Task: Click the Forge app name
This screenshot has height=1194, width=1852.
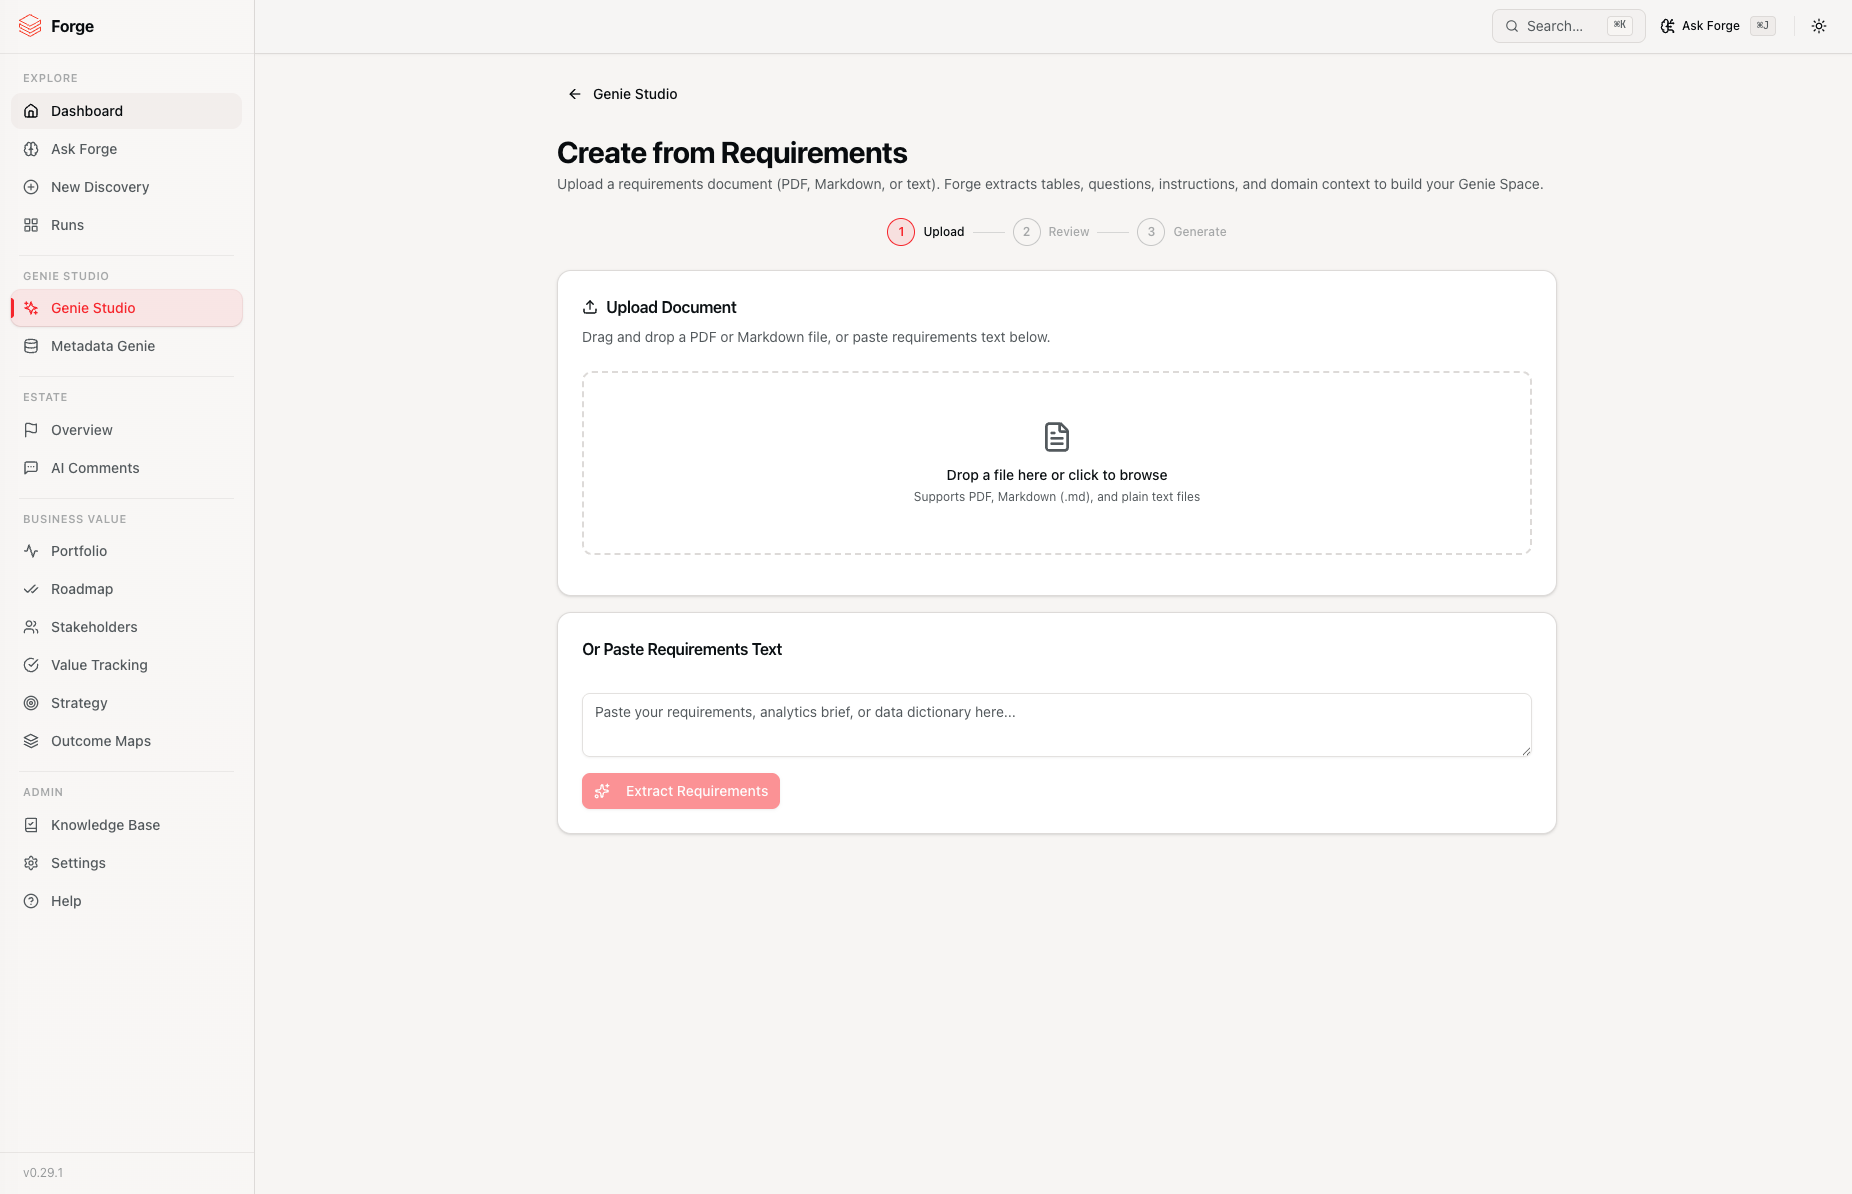Action: (x=72, y=26)
